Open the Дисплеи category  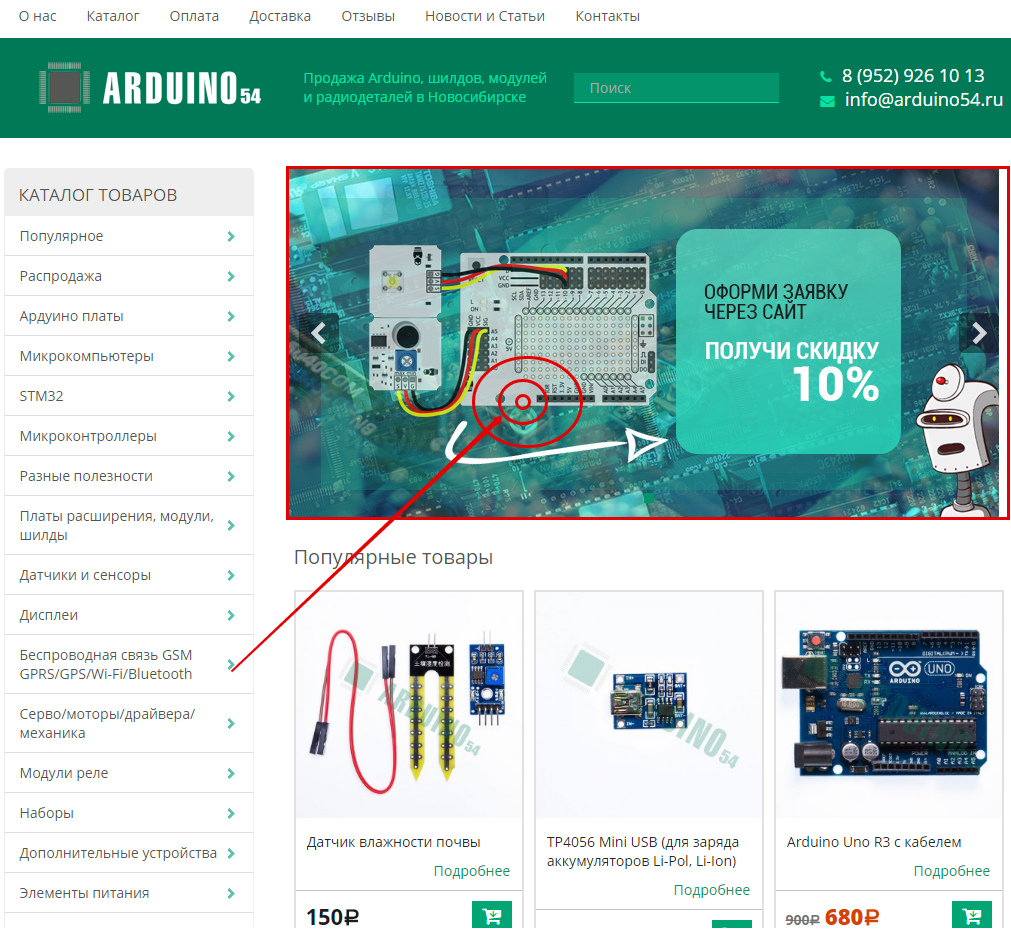(x=129, y=615)
